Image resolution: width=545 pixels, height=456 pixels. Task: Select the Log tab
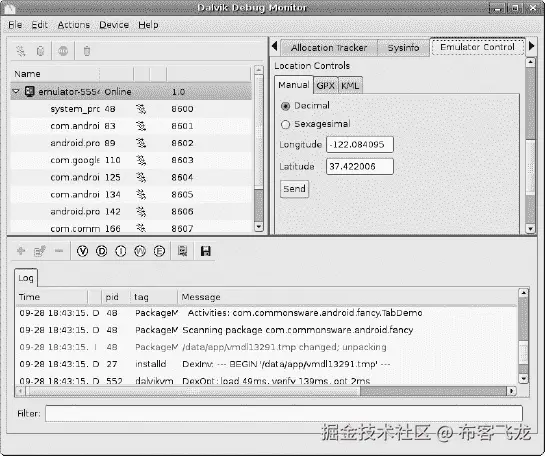pyautogui.click(x=26, y=278)
